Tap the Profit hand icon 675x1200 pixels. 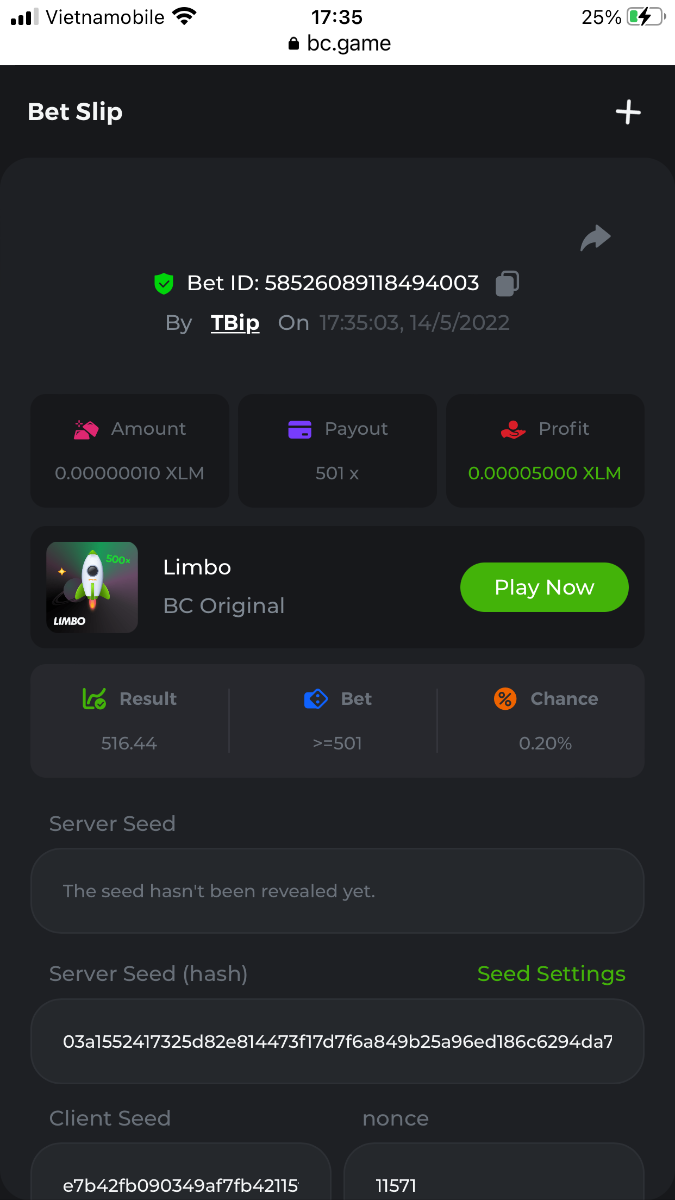tap(513, 429)
